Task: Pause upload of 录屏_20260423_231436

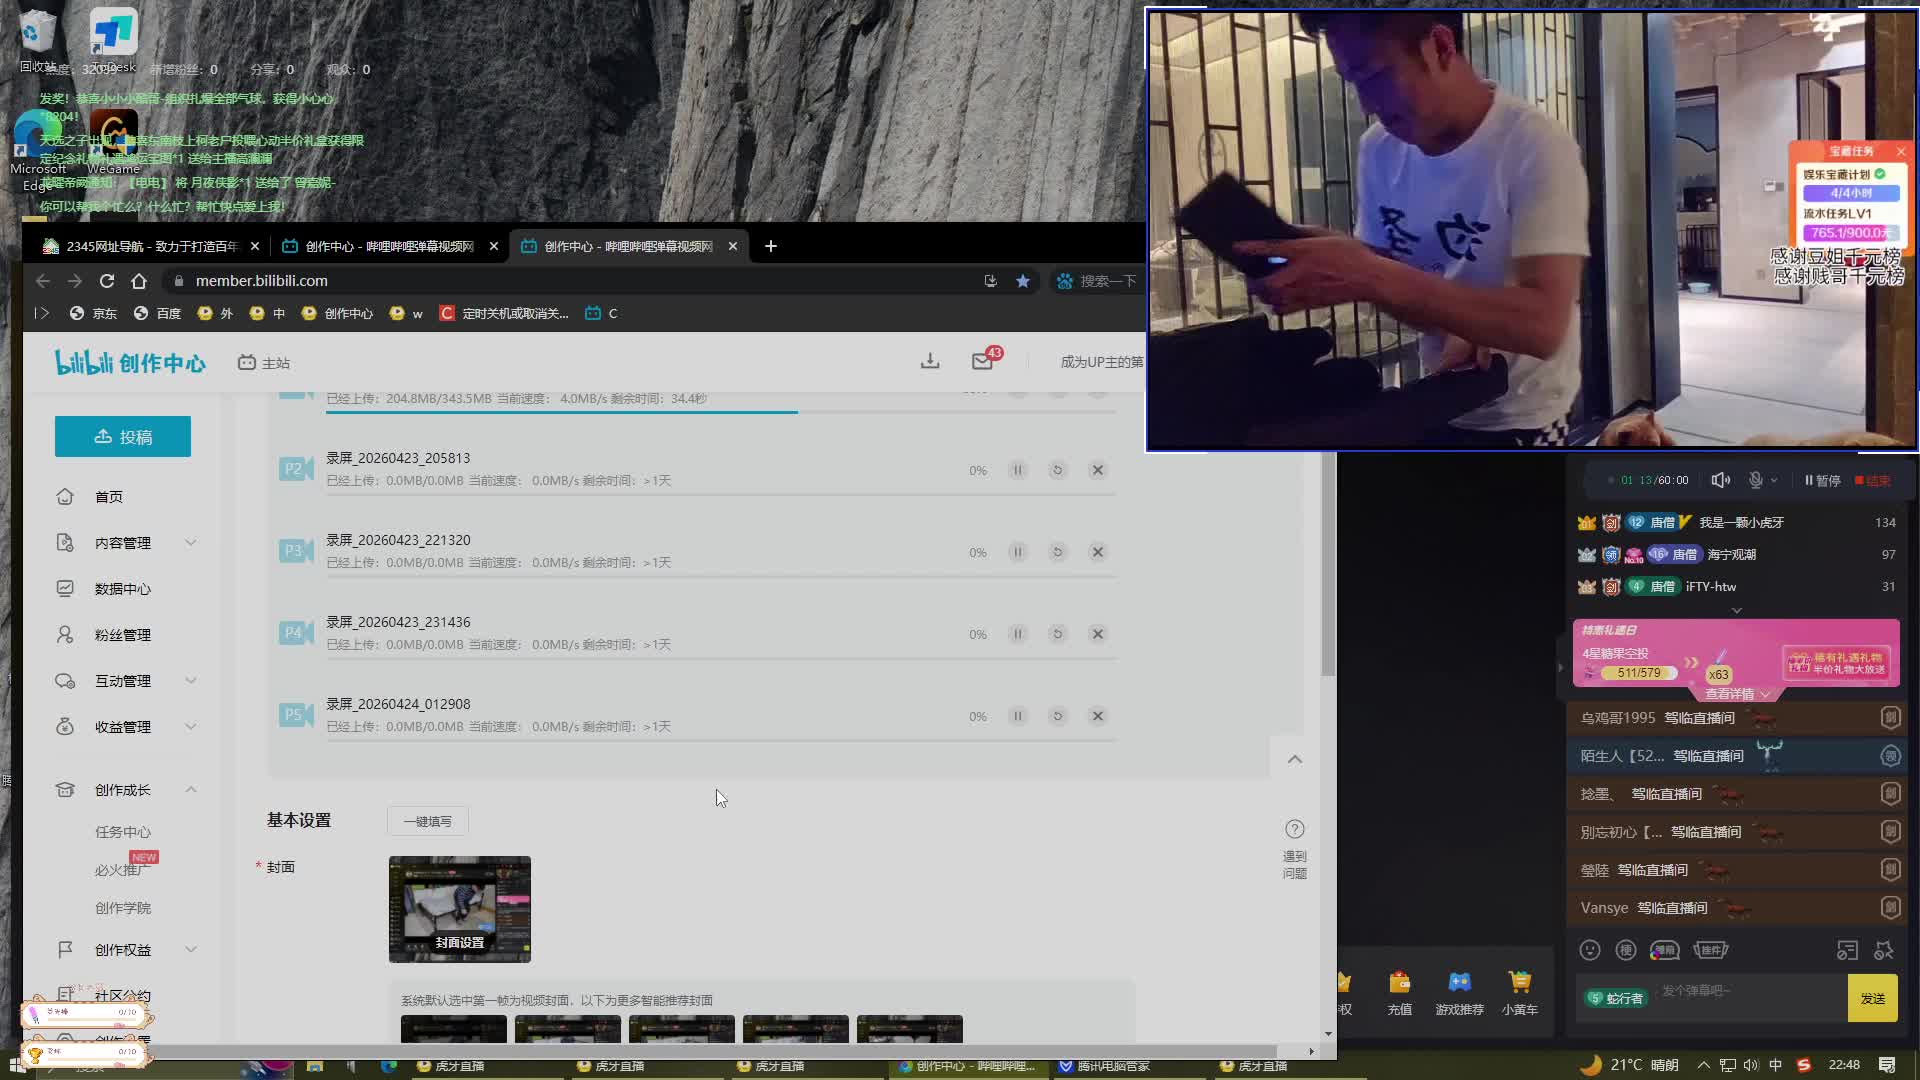Action: coord(1017,634)
